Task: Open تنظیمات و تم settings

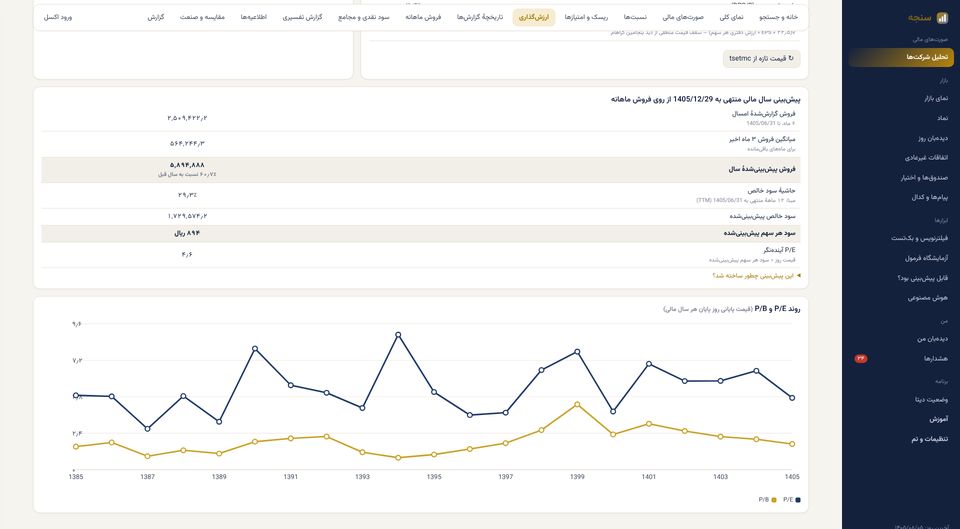Action: click(x=901, y=439)
